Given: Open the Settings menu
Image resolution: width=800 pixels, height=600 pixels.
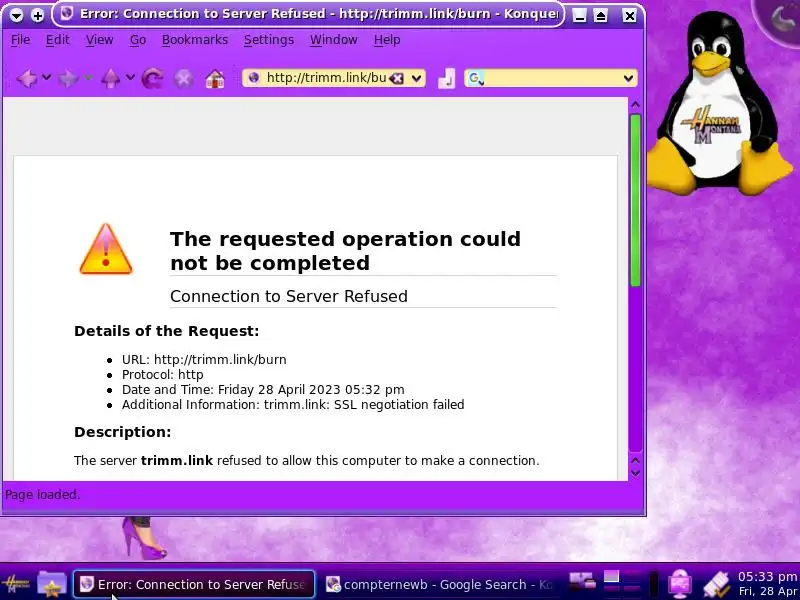Looking at the screenshot, I should pyautogui.click(x=269, y=40).
